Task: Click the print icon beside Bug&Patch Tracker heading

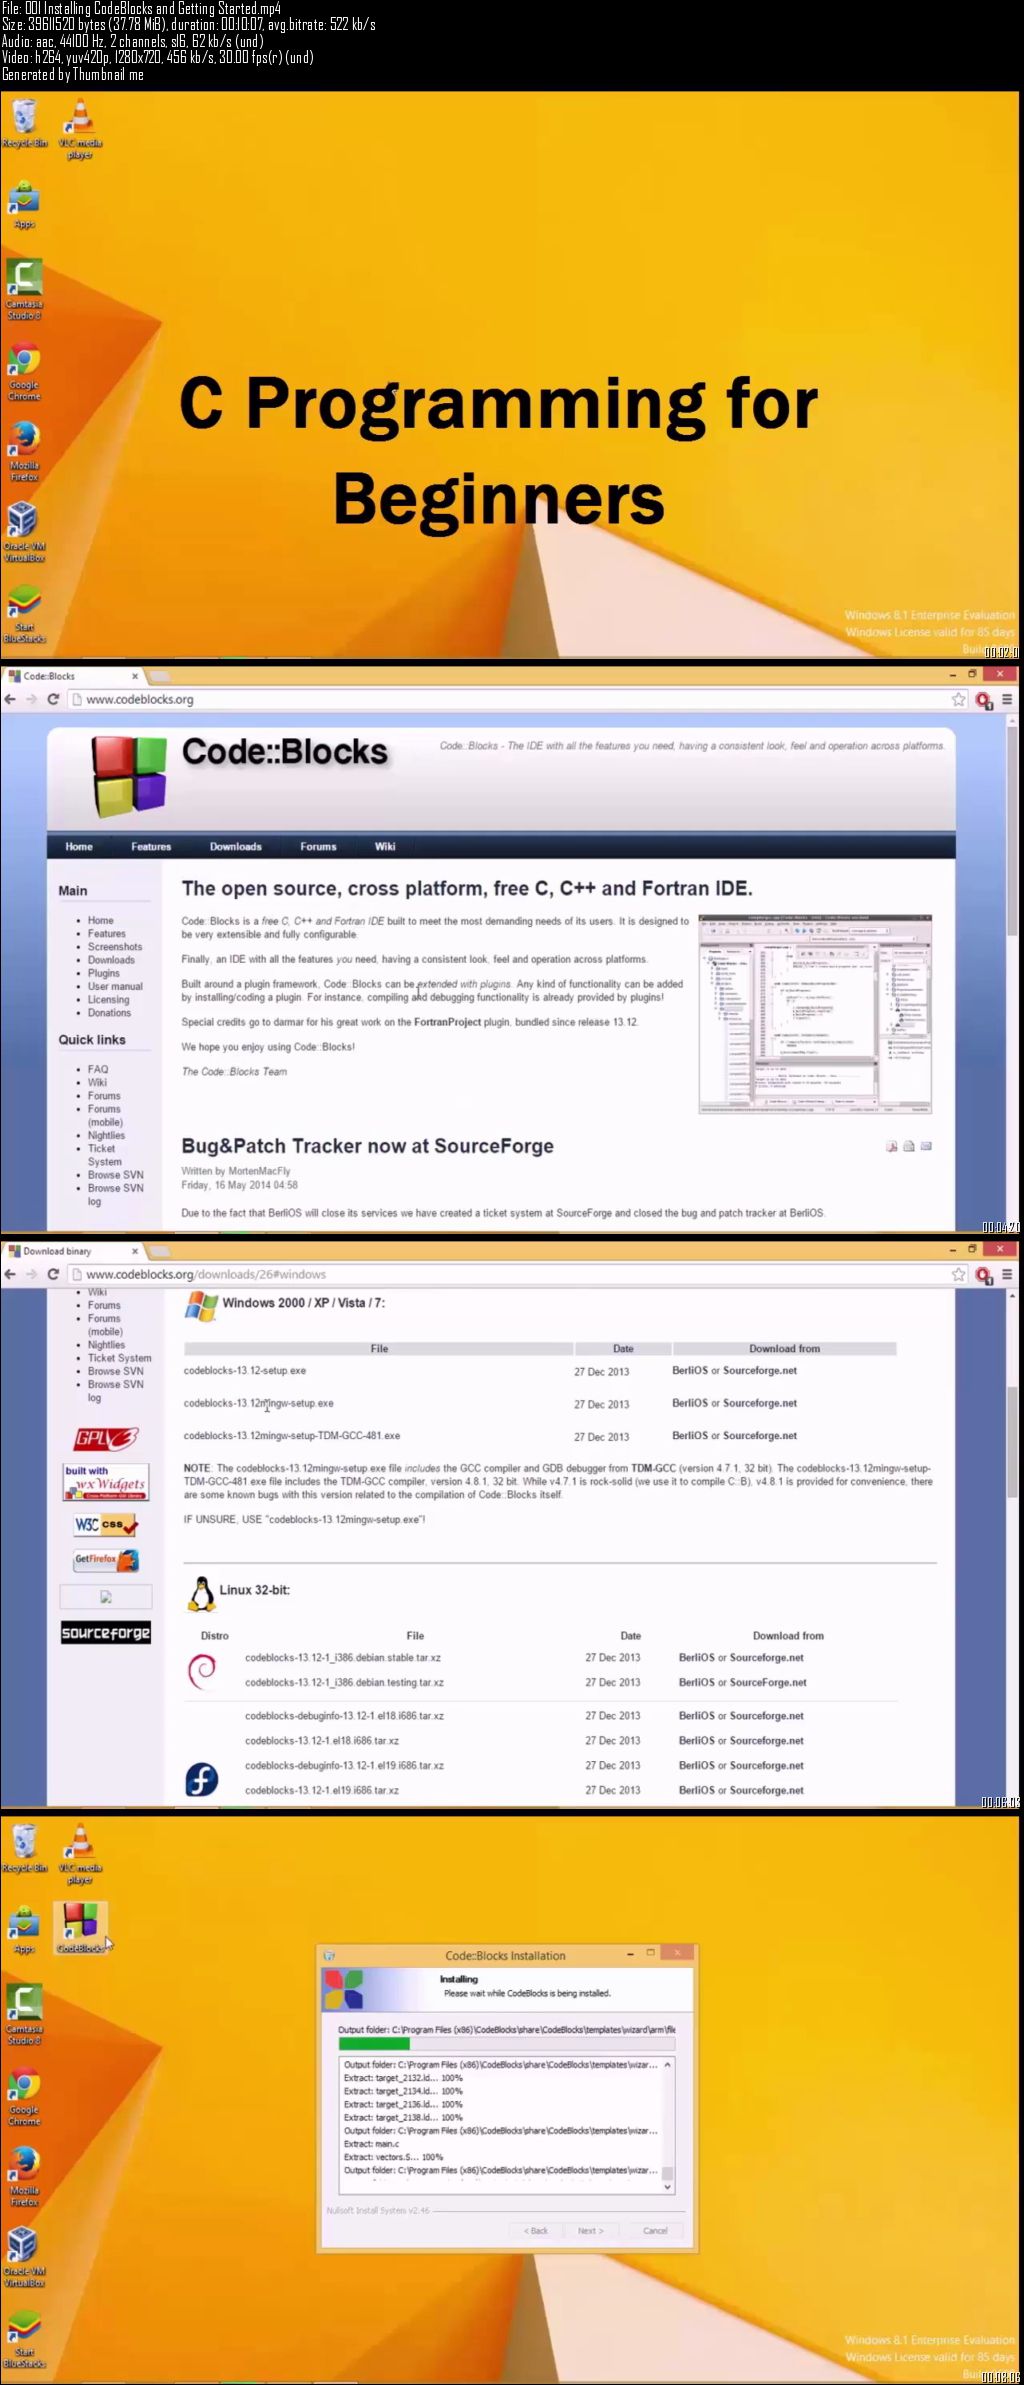Action: (x=909, y=1146)
